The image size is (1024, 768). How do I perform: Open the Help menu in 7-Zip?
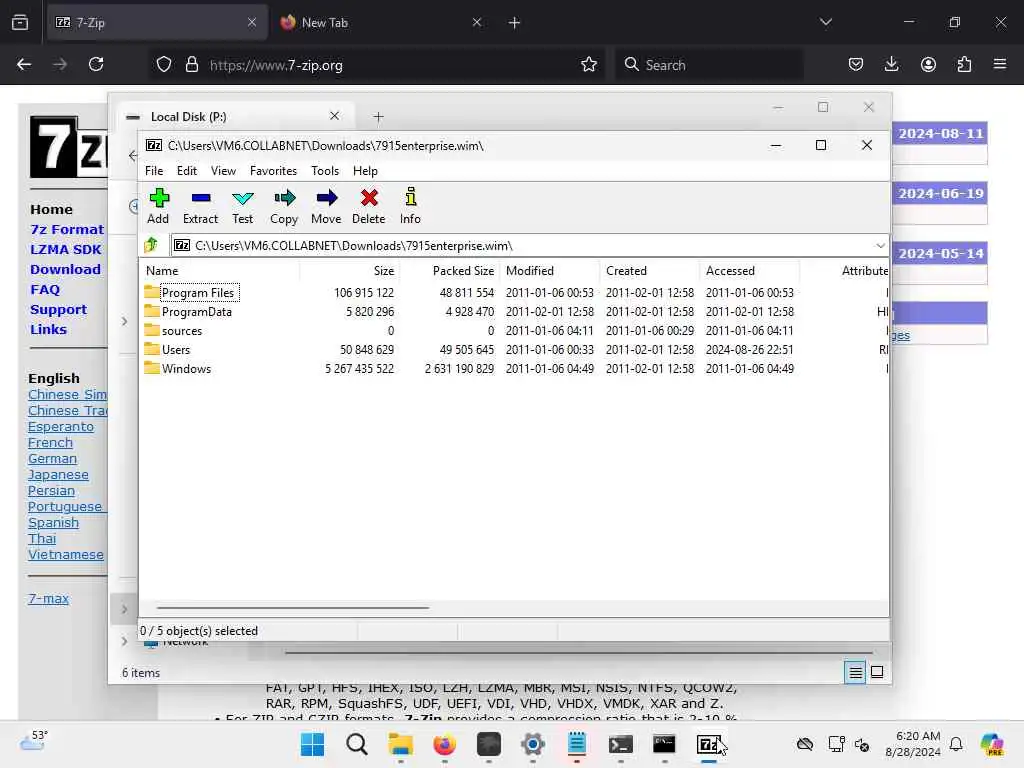(x=365, y=170)
